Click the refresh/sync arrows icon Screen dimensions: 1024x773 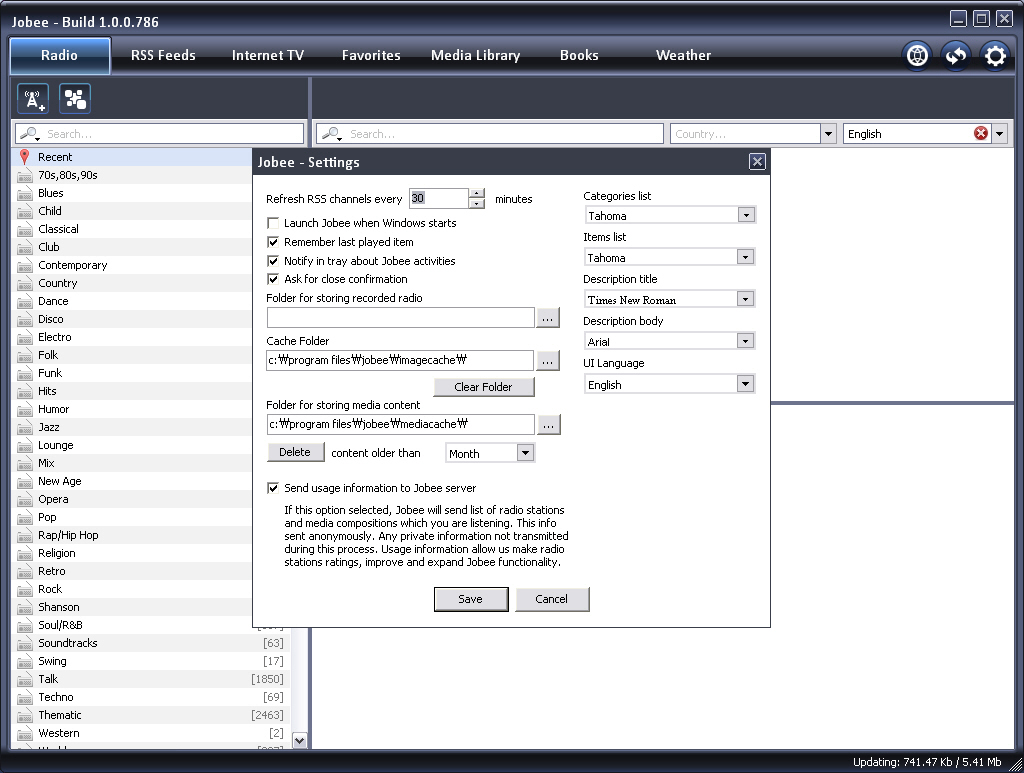[956, 55]
